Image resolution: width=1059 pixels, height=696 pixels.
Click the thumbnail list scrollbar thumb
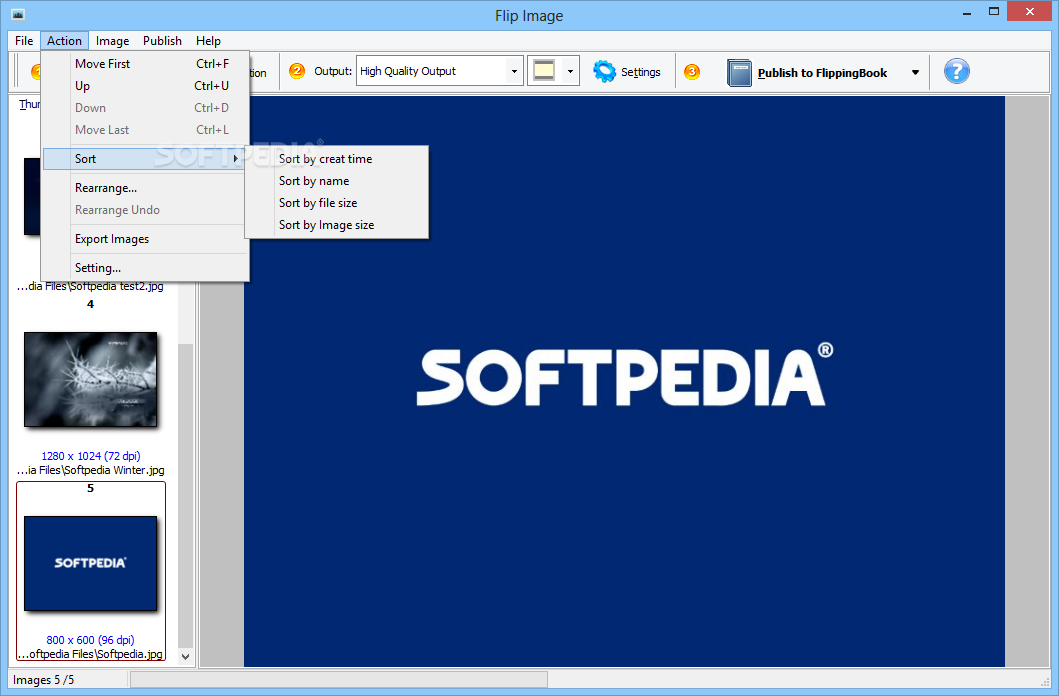point(186,496)
